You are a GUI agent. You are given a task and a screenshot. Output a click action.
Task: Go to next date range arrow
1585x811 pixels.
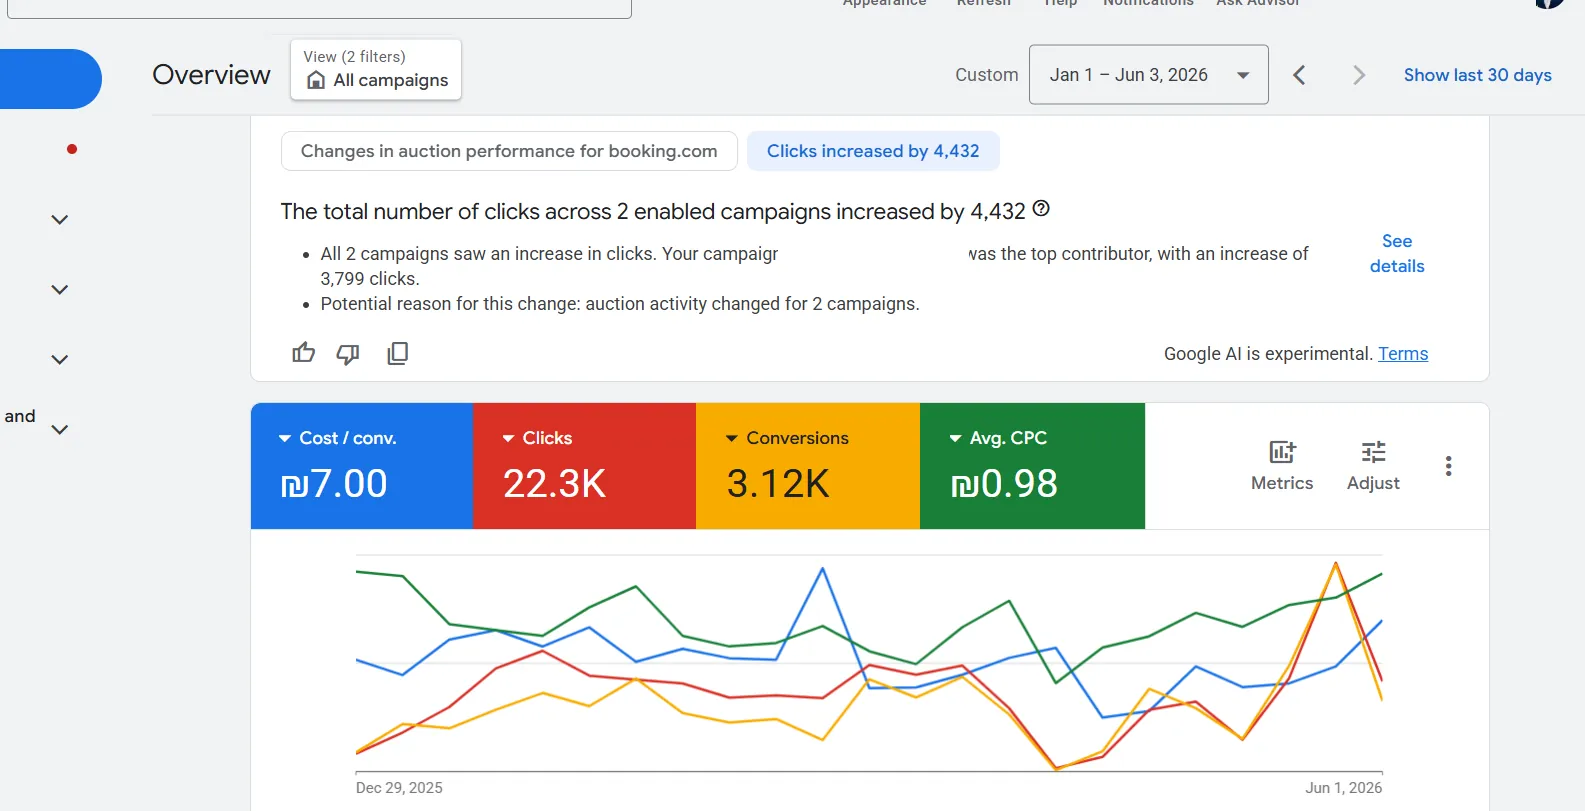tap(1358, 75)
